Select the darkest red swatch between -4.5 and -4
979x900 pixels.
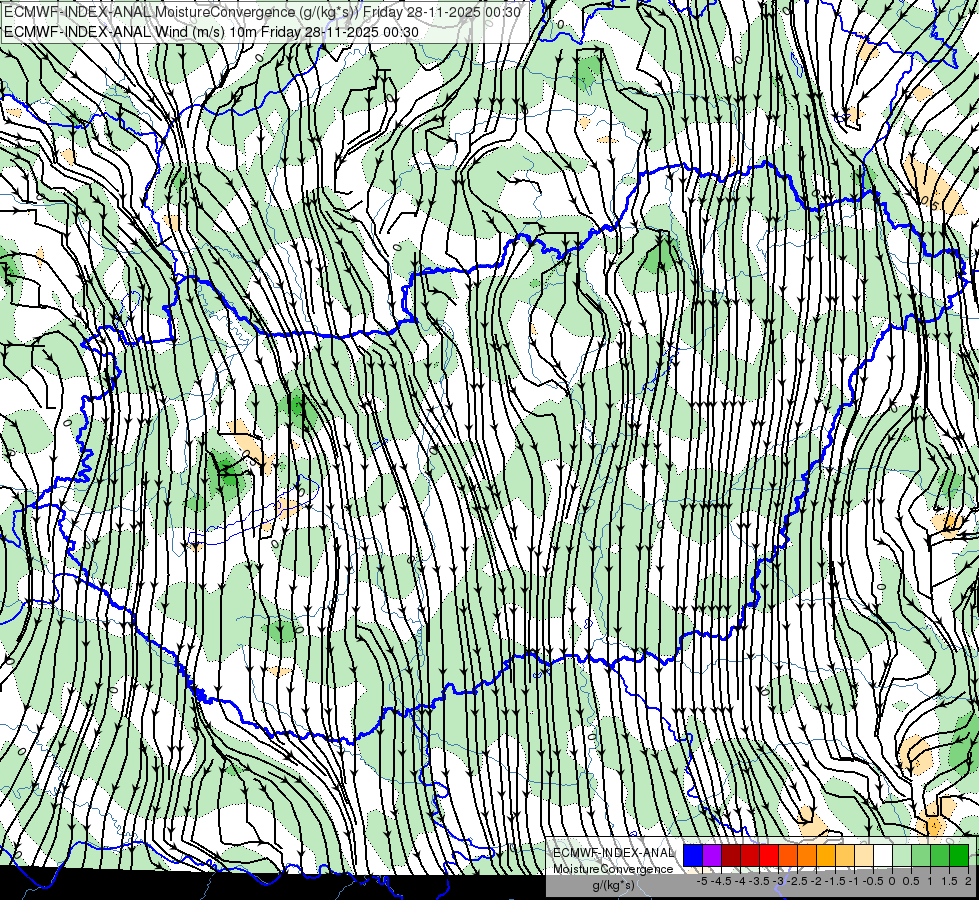tap(731, 855)
